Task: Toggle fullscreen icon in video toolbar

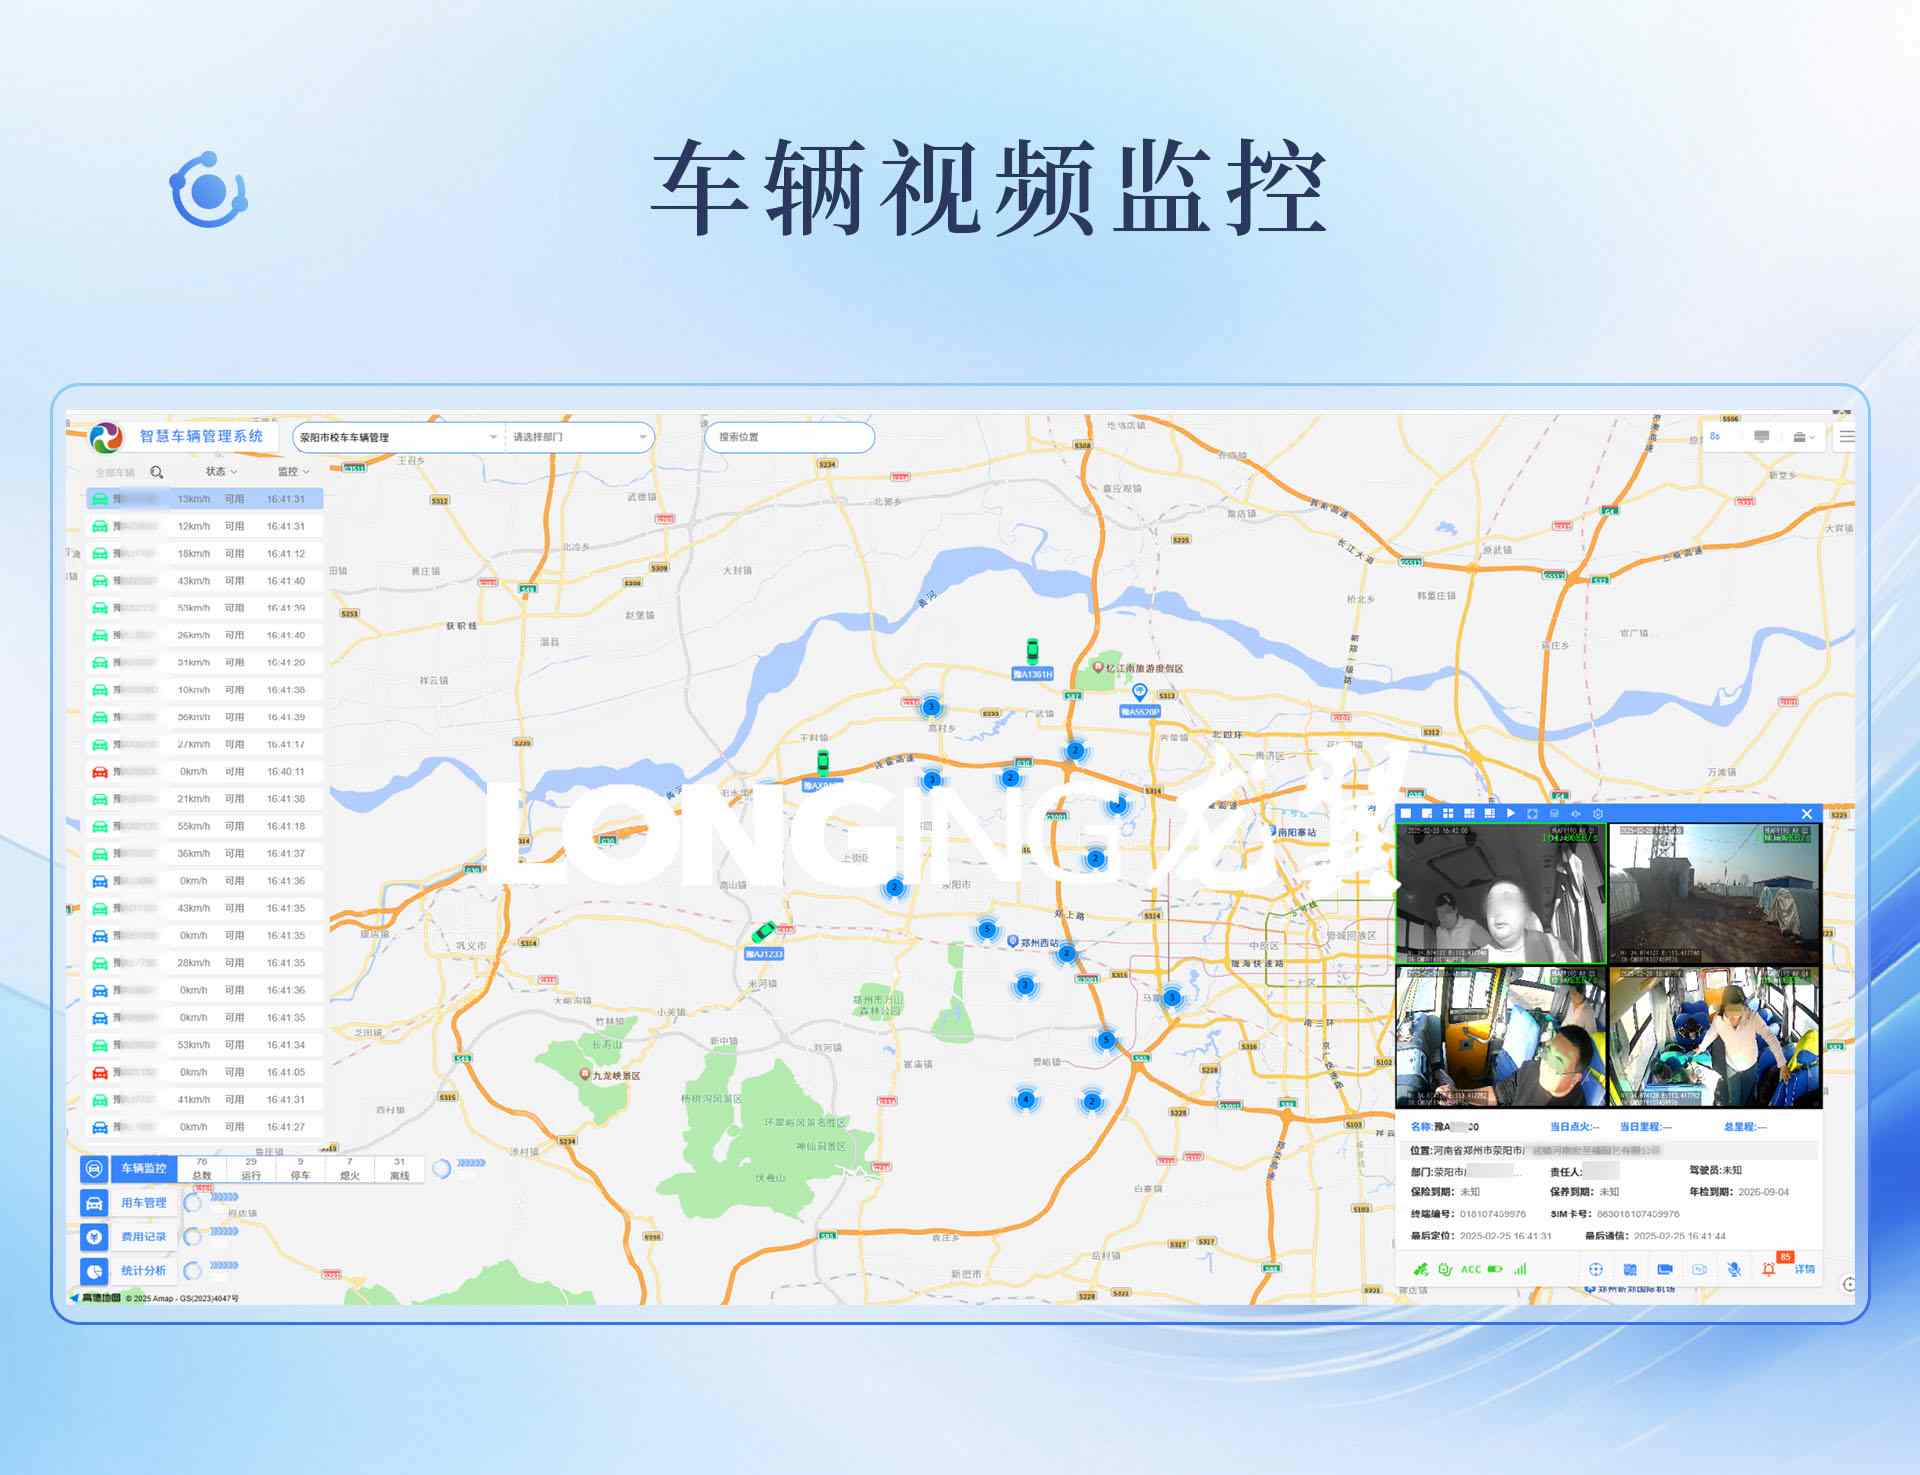Action: pyautogui.click(x=1532, y=813)
